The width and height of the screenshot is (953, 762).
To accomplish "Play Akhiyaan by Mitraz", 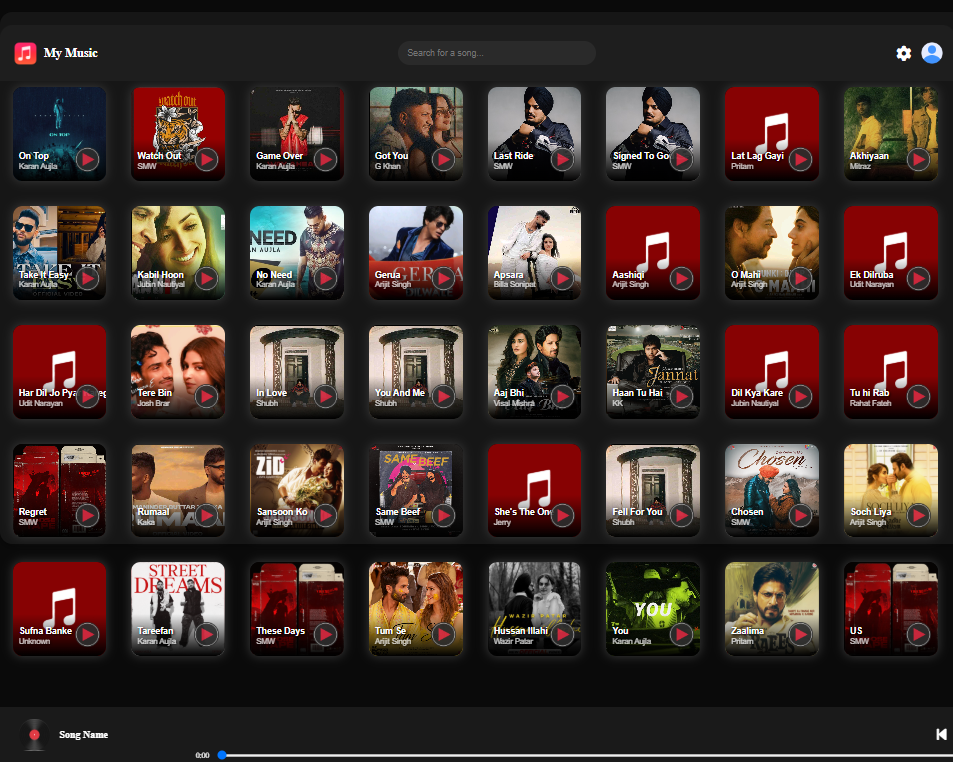I will pyautogui.click(x=918, y=160).
